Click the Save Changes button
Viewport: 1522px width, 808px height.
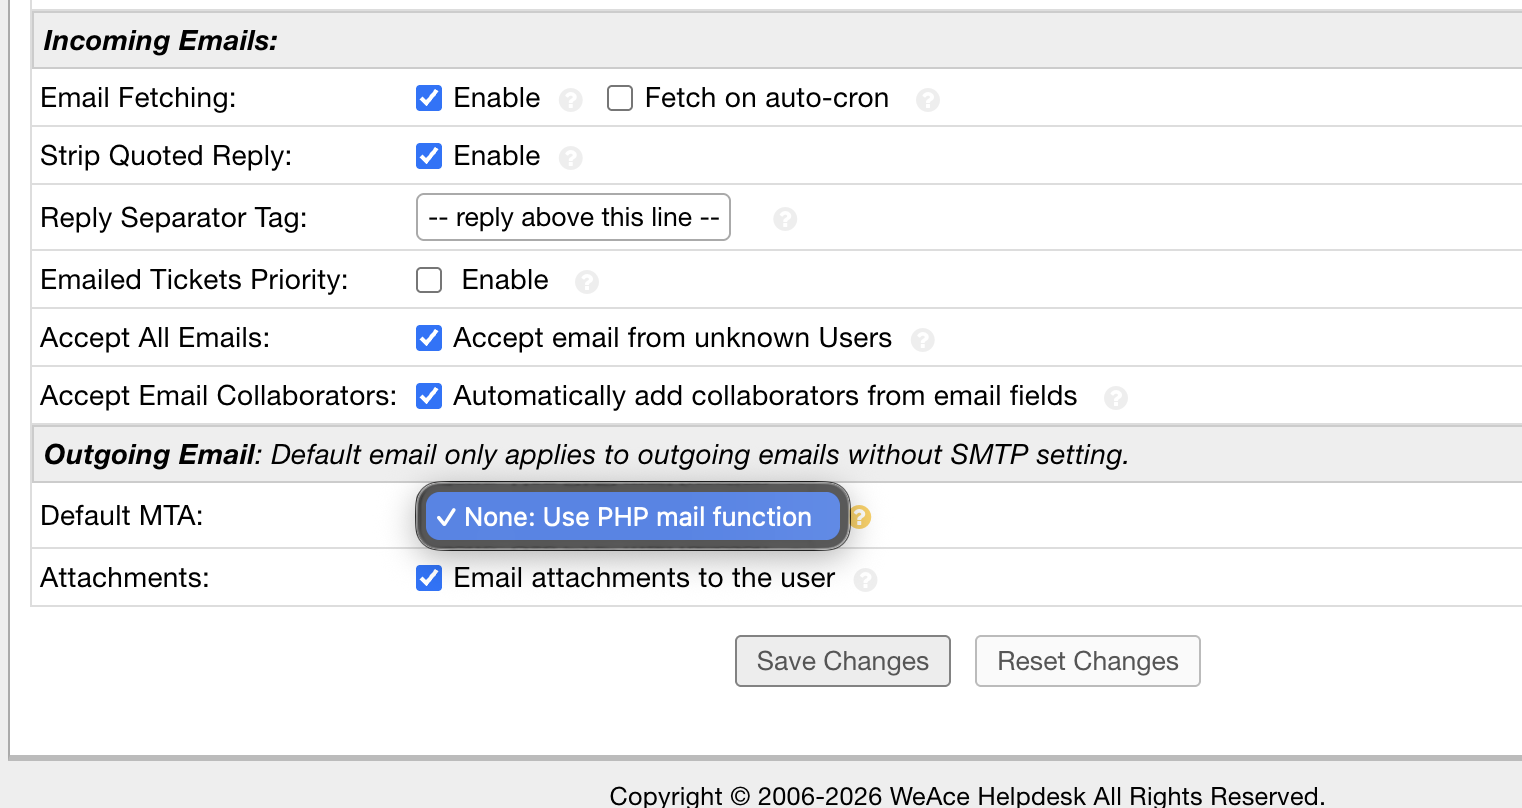[x=842, y=661]
